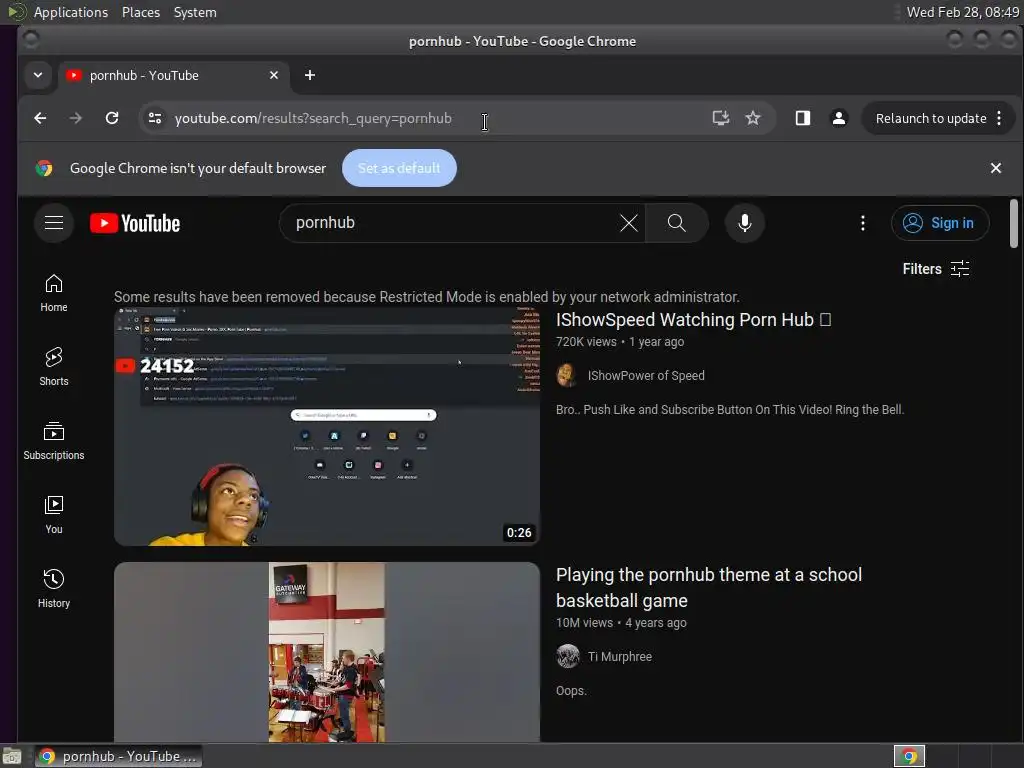
Task: Open the YouTube guide hamburger menu
Action: (54, 223)
